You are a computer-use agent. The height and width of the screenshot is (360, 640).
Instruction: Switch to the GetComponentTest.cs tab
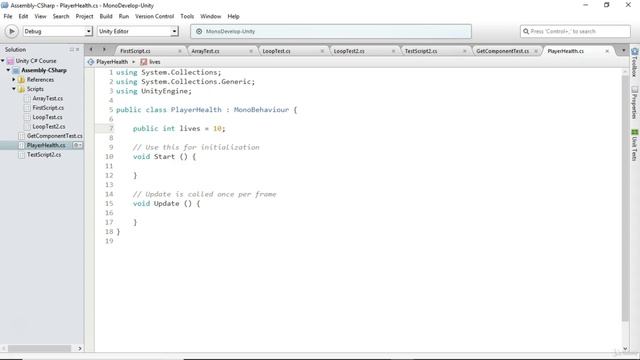click(502, 51)
